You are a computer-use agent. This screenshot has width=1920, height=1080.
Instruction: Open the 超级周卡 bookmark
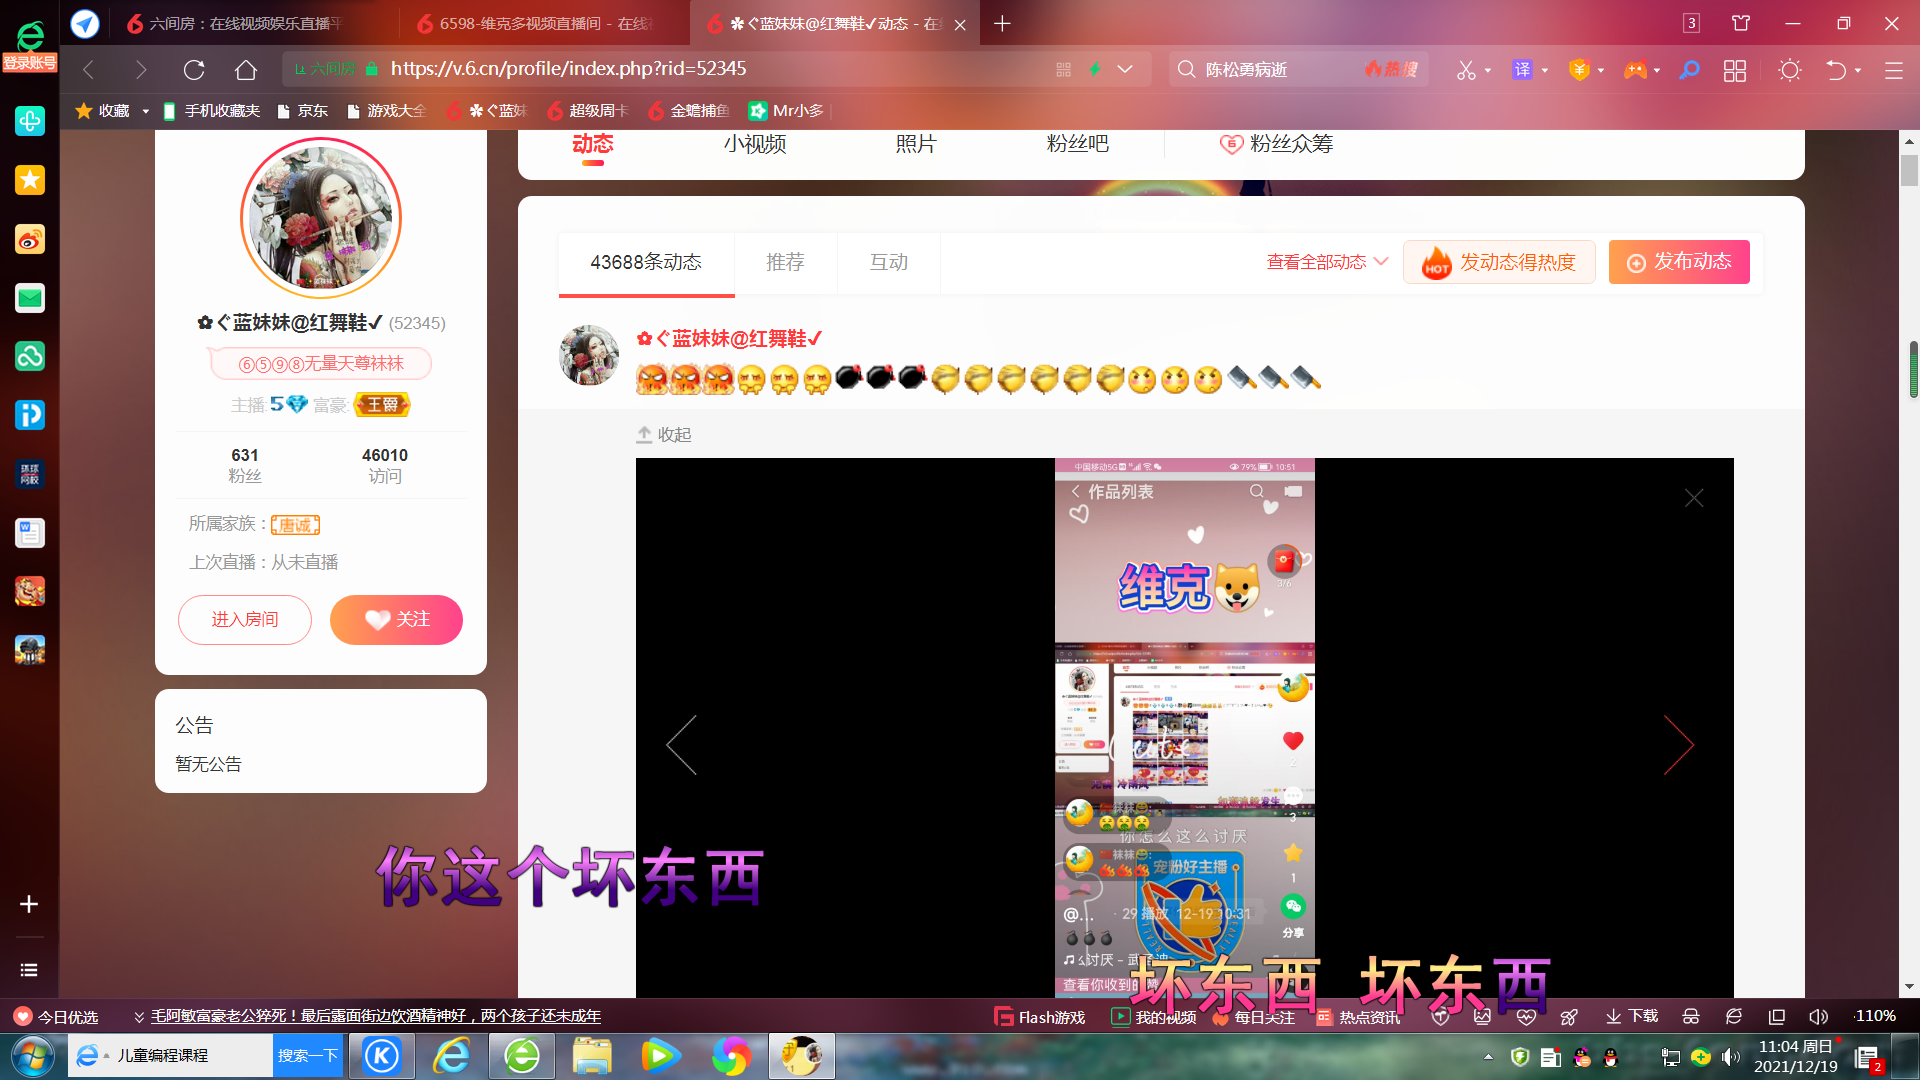point(588,111)
